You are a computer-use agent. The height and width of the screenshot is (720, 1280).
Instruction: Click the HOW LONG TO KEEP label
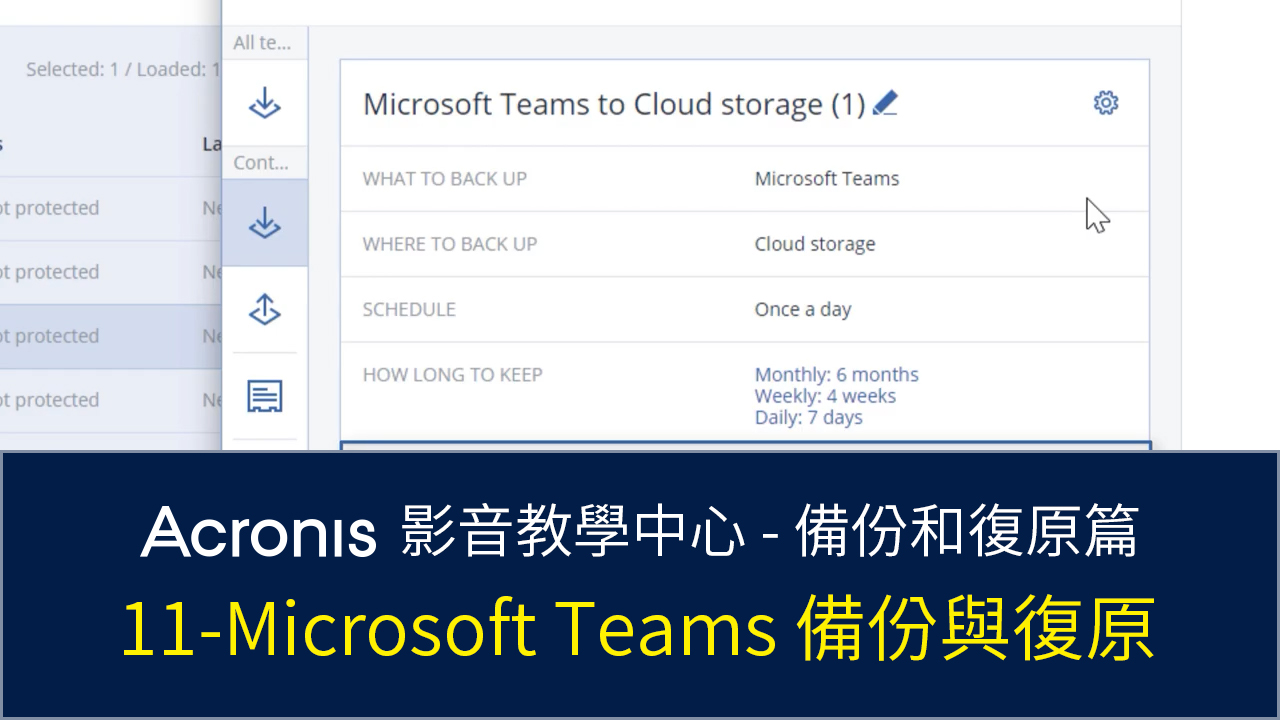pos(452,375)
